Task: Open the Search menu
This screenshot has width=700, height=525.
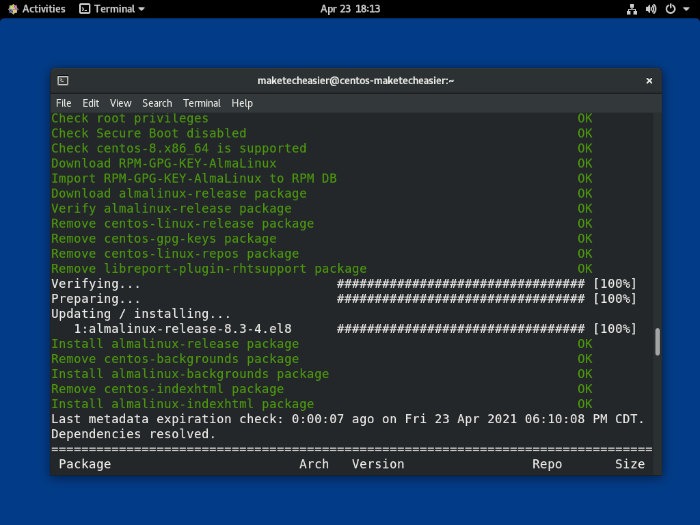Action: click(157, 103)
